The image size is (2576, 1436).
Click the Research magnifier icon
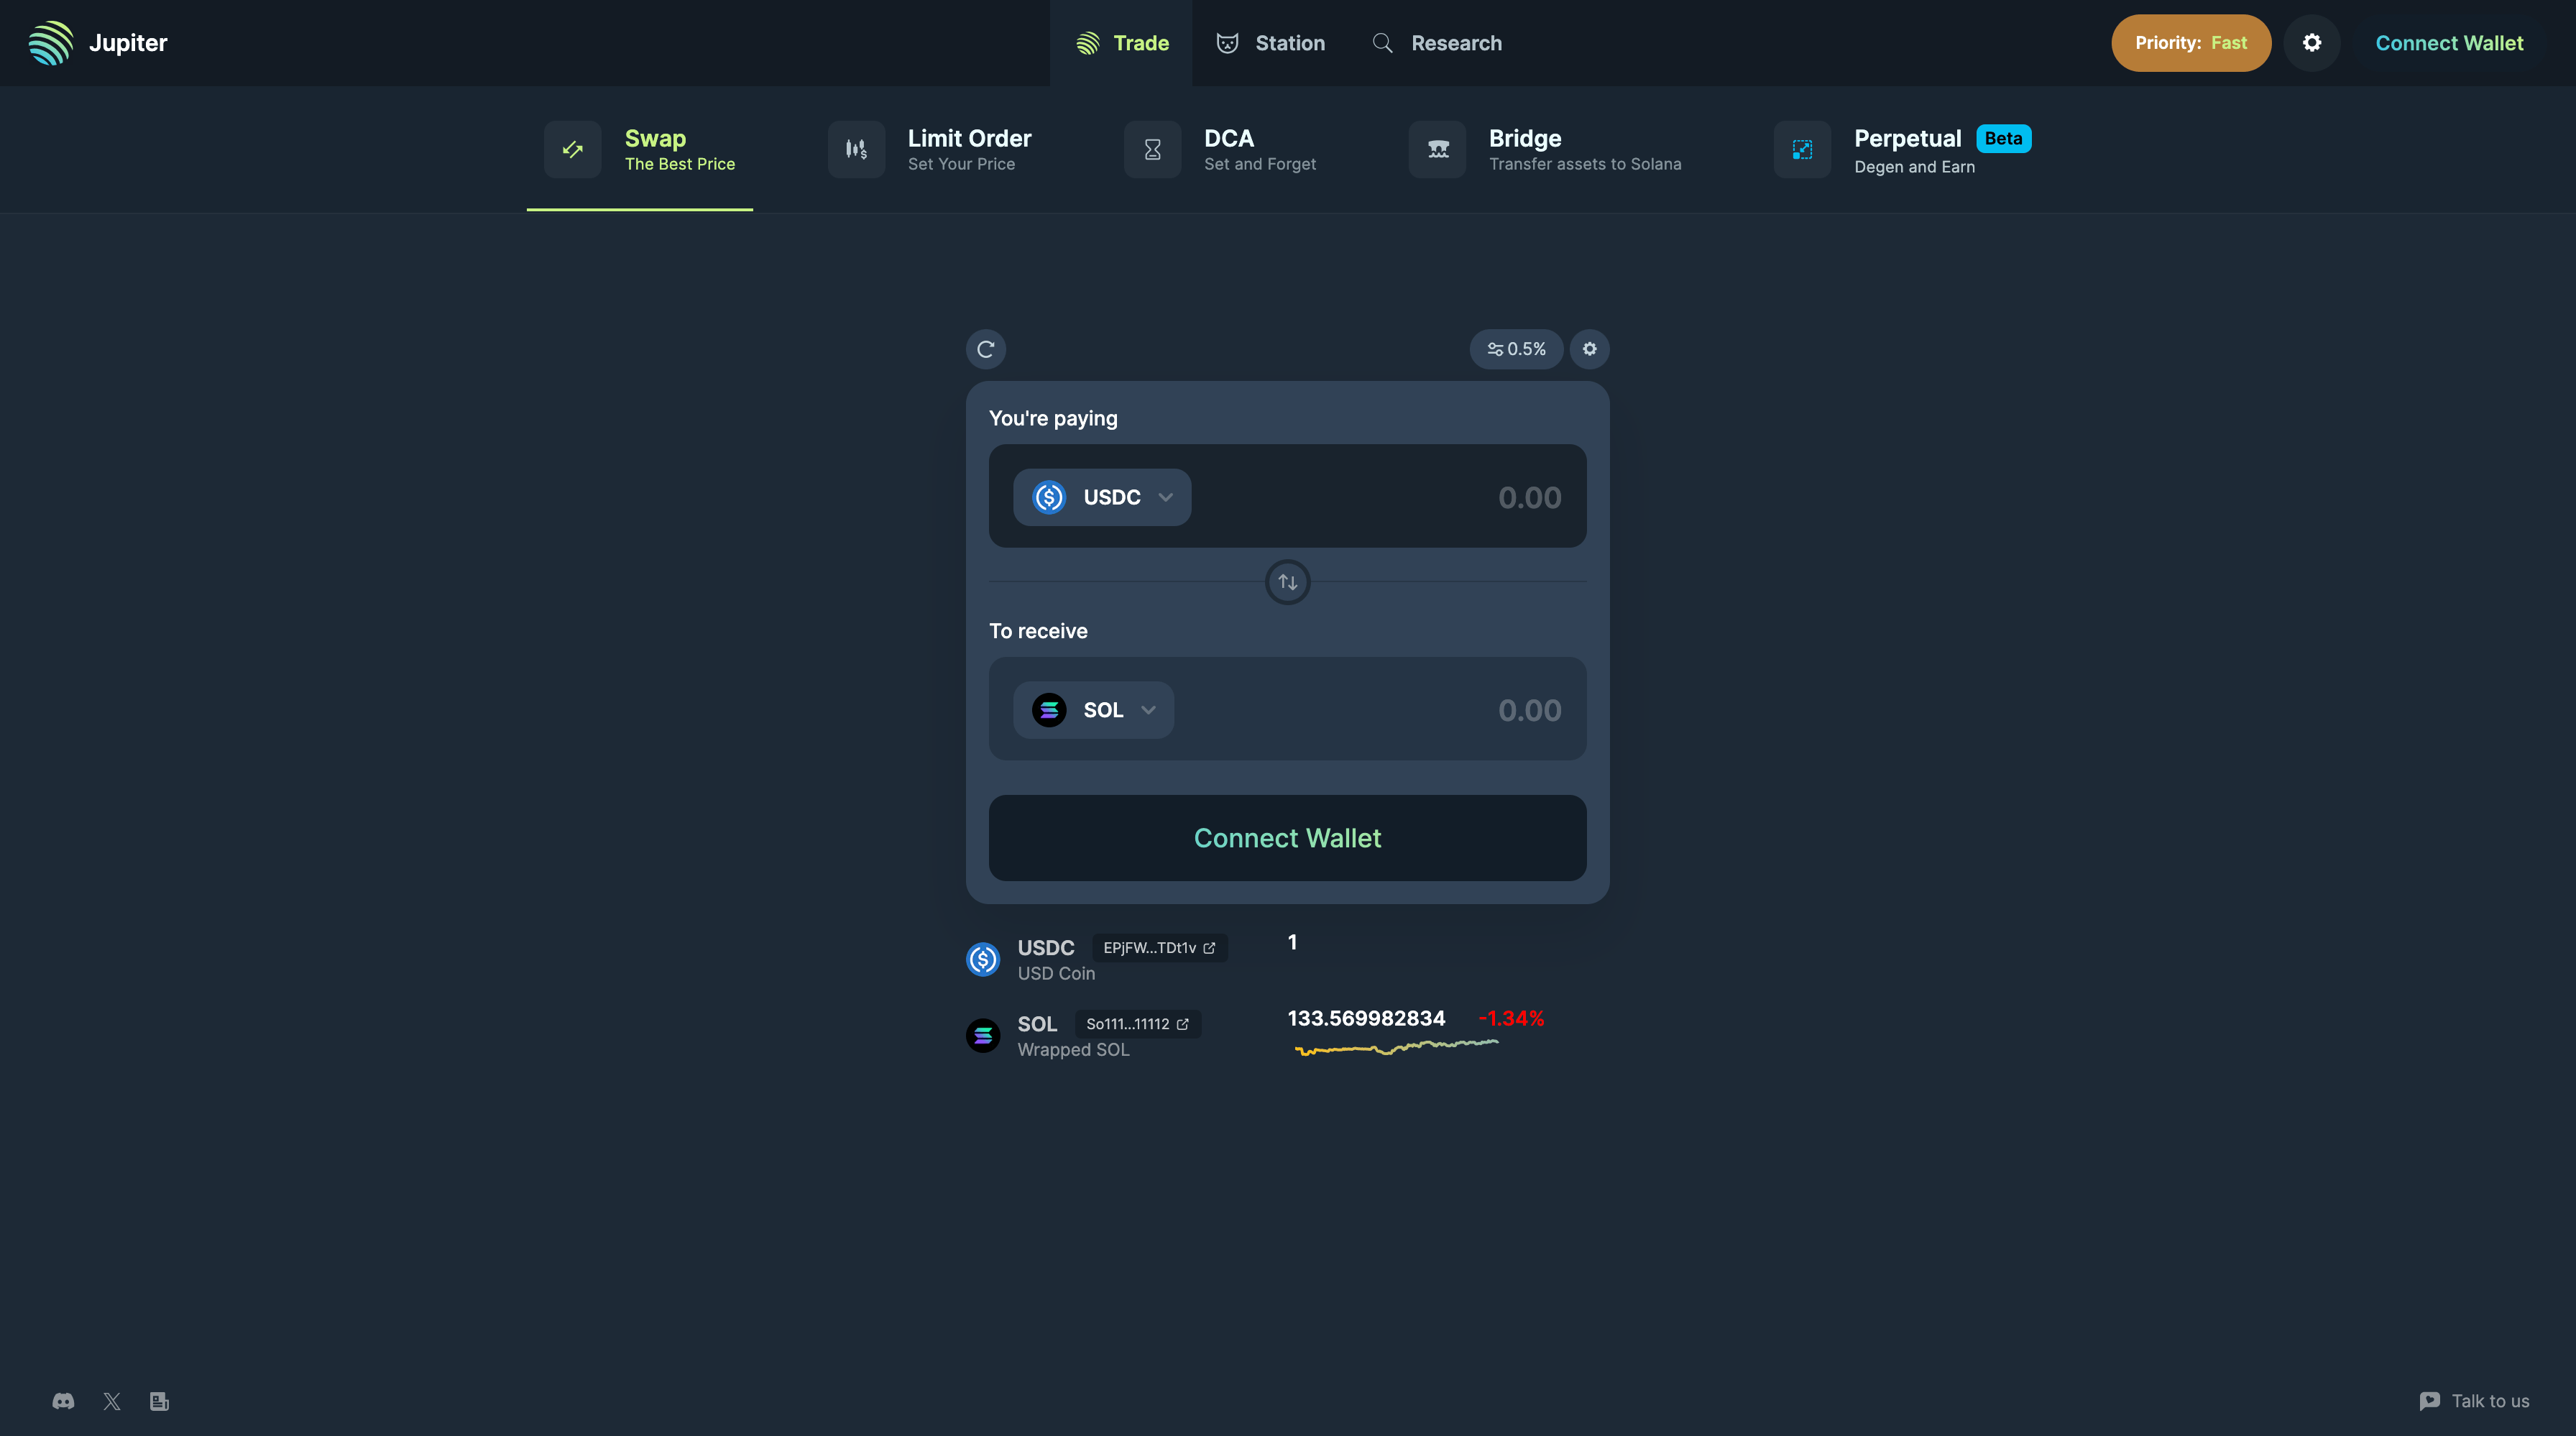tap(1382, 43)
